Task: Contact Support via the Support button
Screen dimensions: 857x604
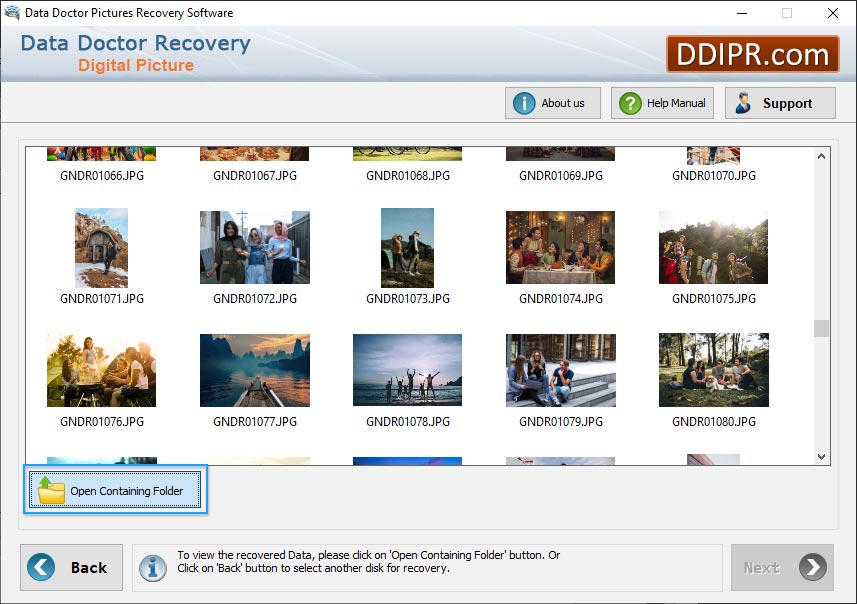Action: (780, 102)
